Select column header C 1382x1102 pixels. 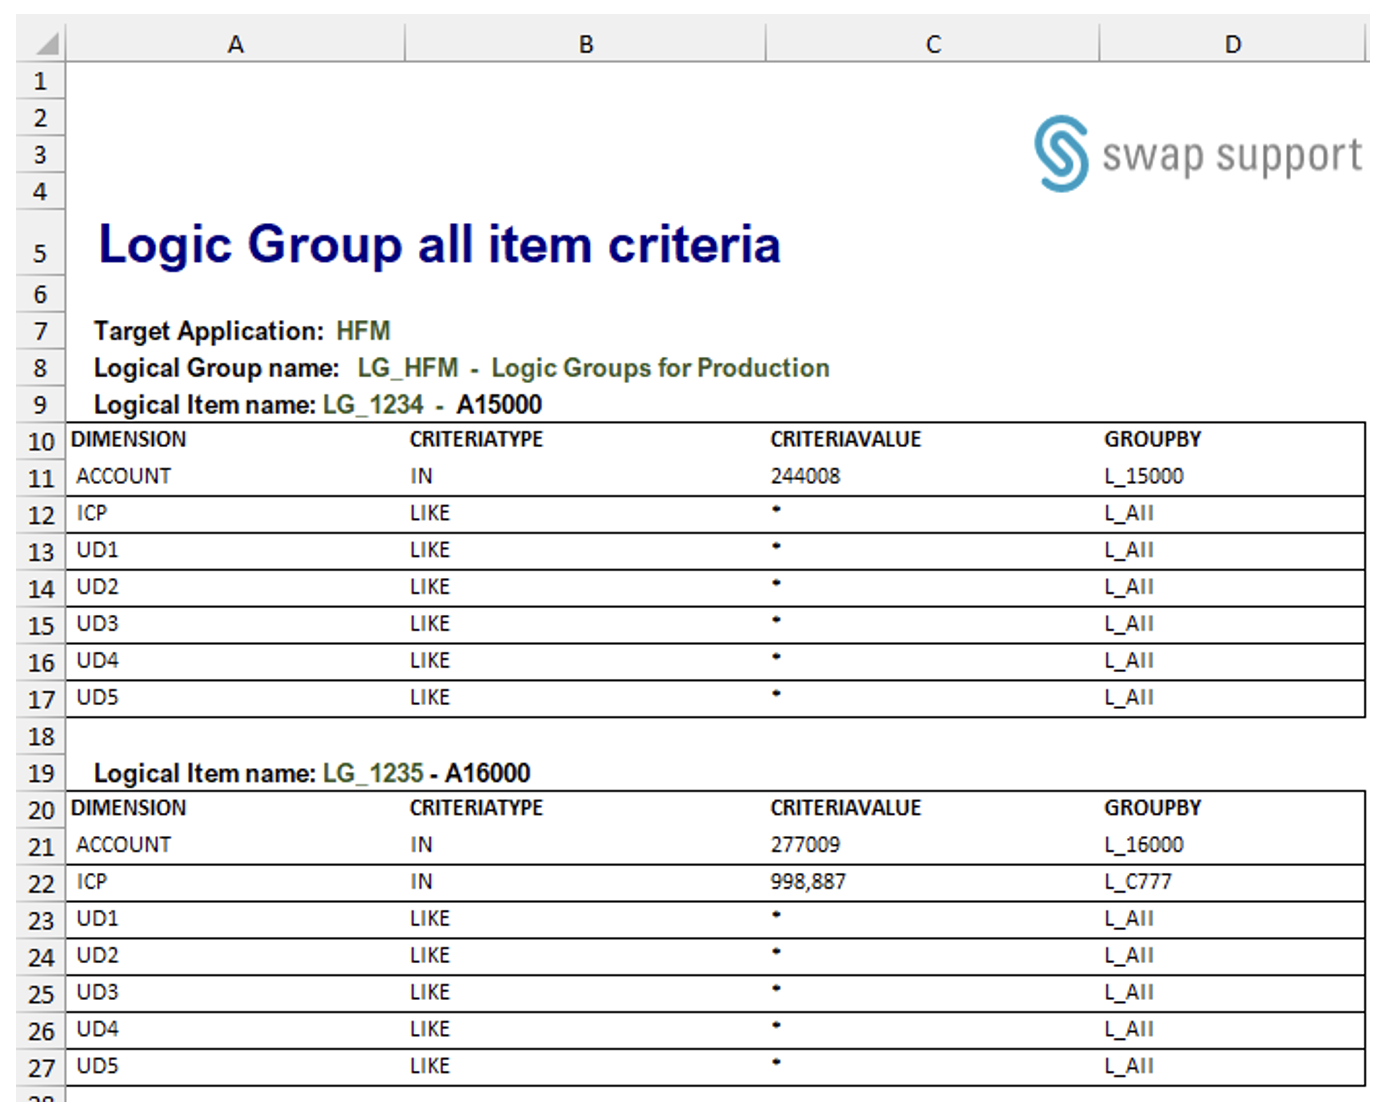[933, 43]
